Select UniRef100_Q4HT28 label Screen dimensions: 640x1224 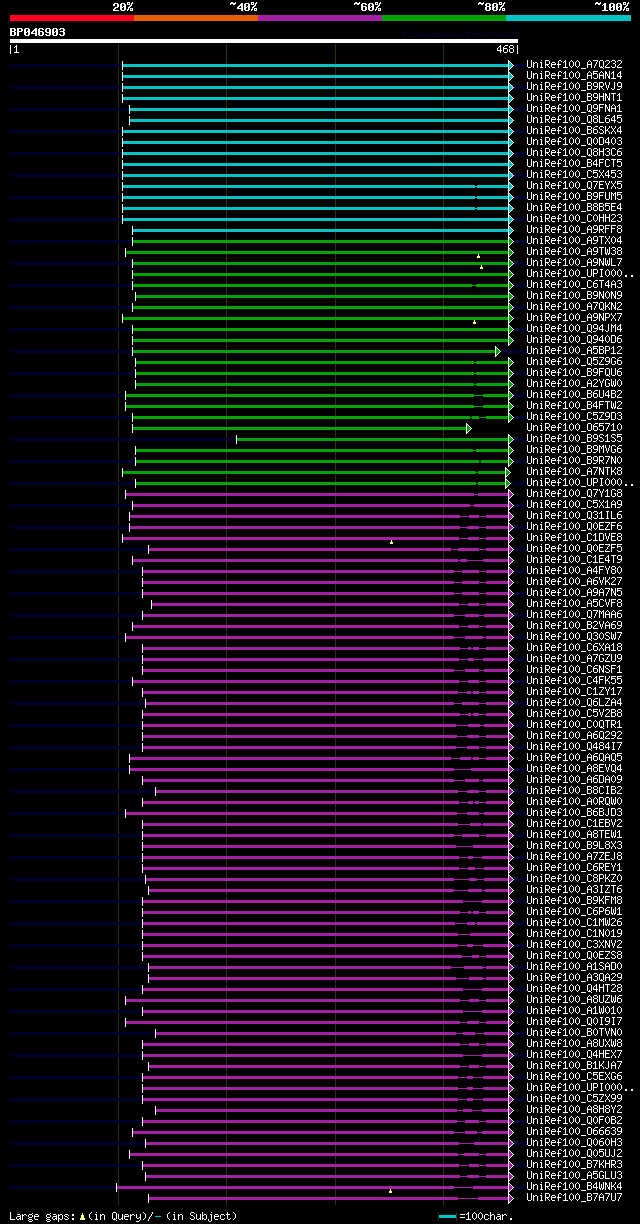[x=574, y=989]
